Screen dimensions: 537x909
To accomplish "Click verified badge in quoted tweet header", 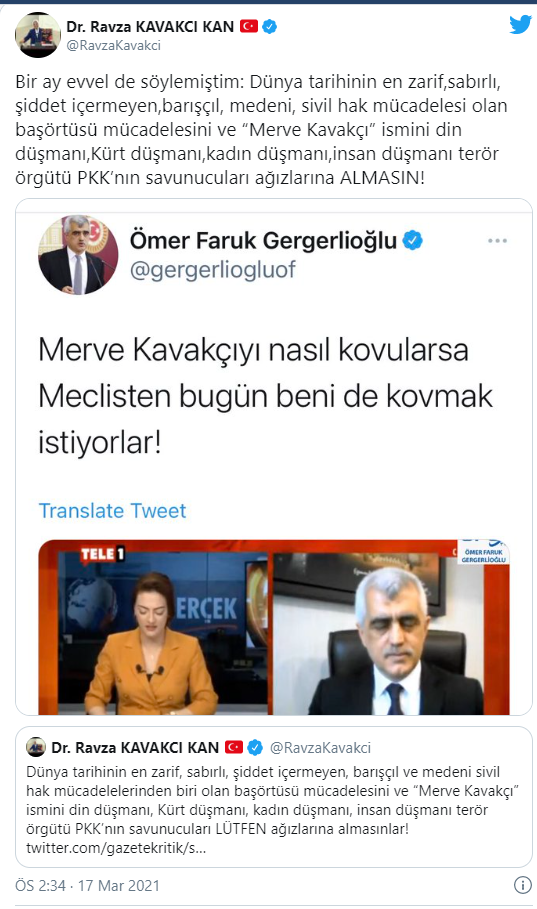I will (255, 748).
